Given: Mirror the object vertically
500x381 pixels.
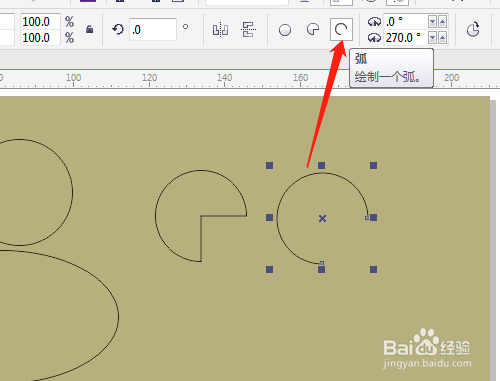Looking at the screenshot, I should click(x=248, y=30).
